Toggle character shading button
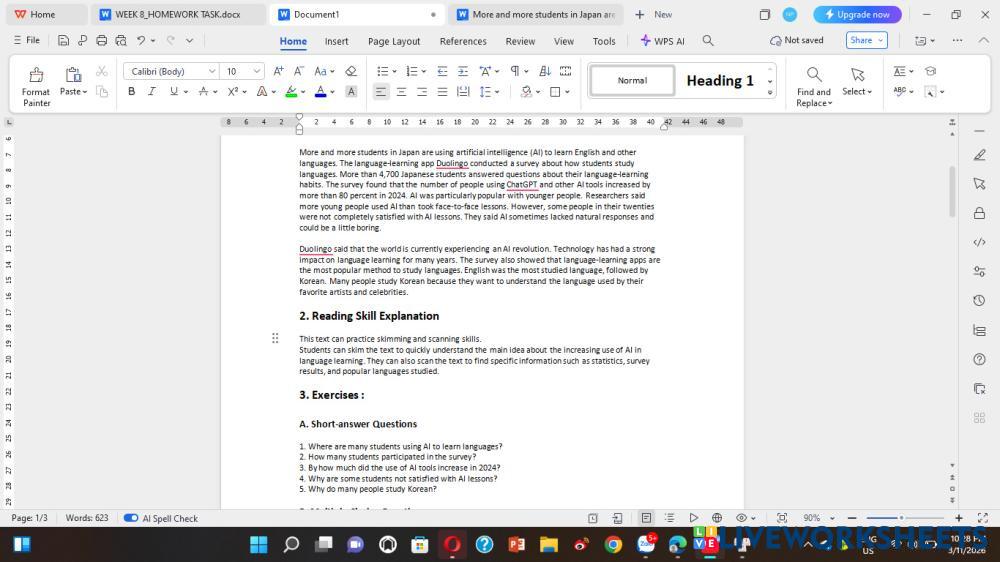Screen dimensions: 1000x562 (x=351, y=91)
